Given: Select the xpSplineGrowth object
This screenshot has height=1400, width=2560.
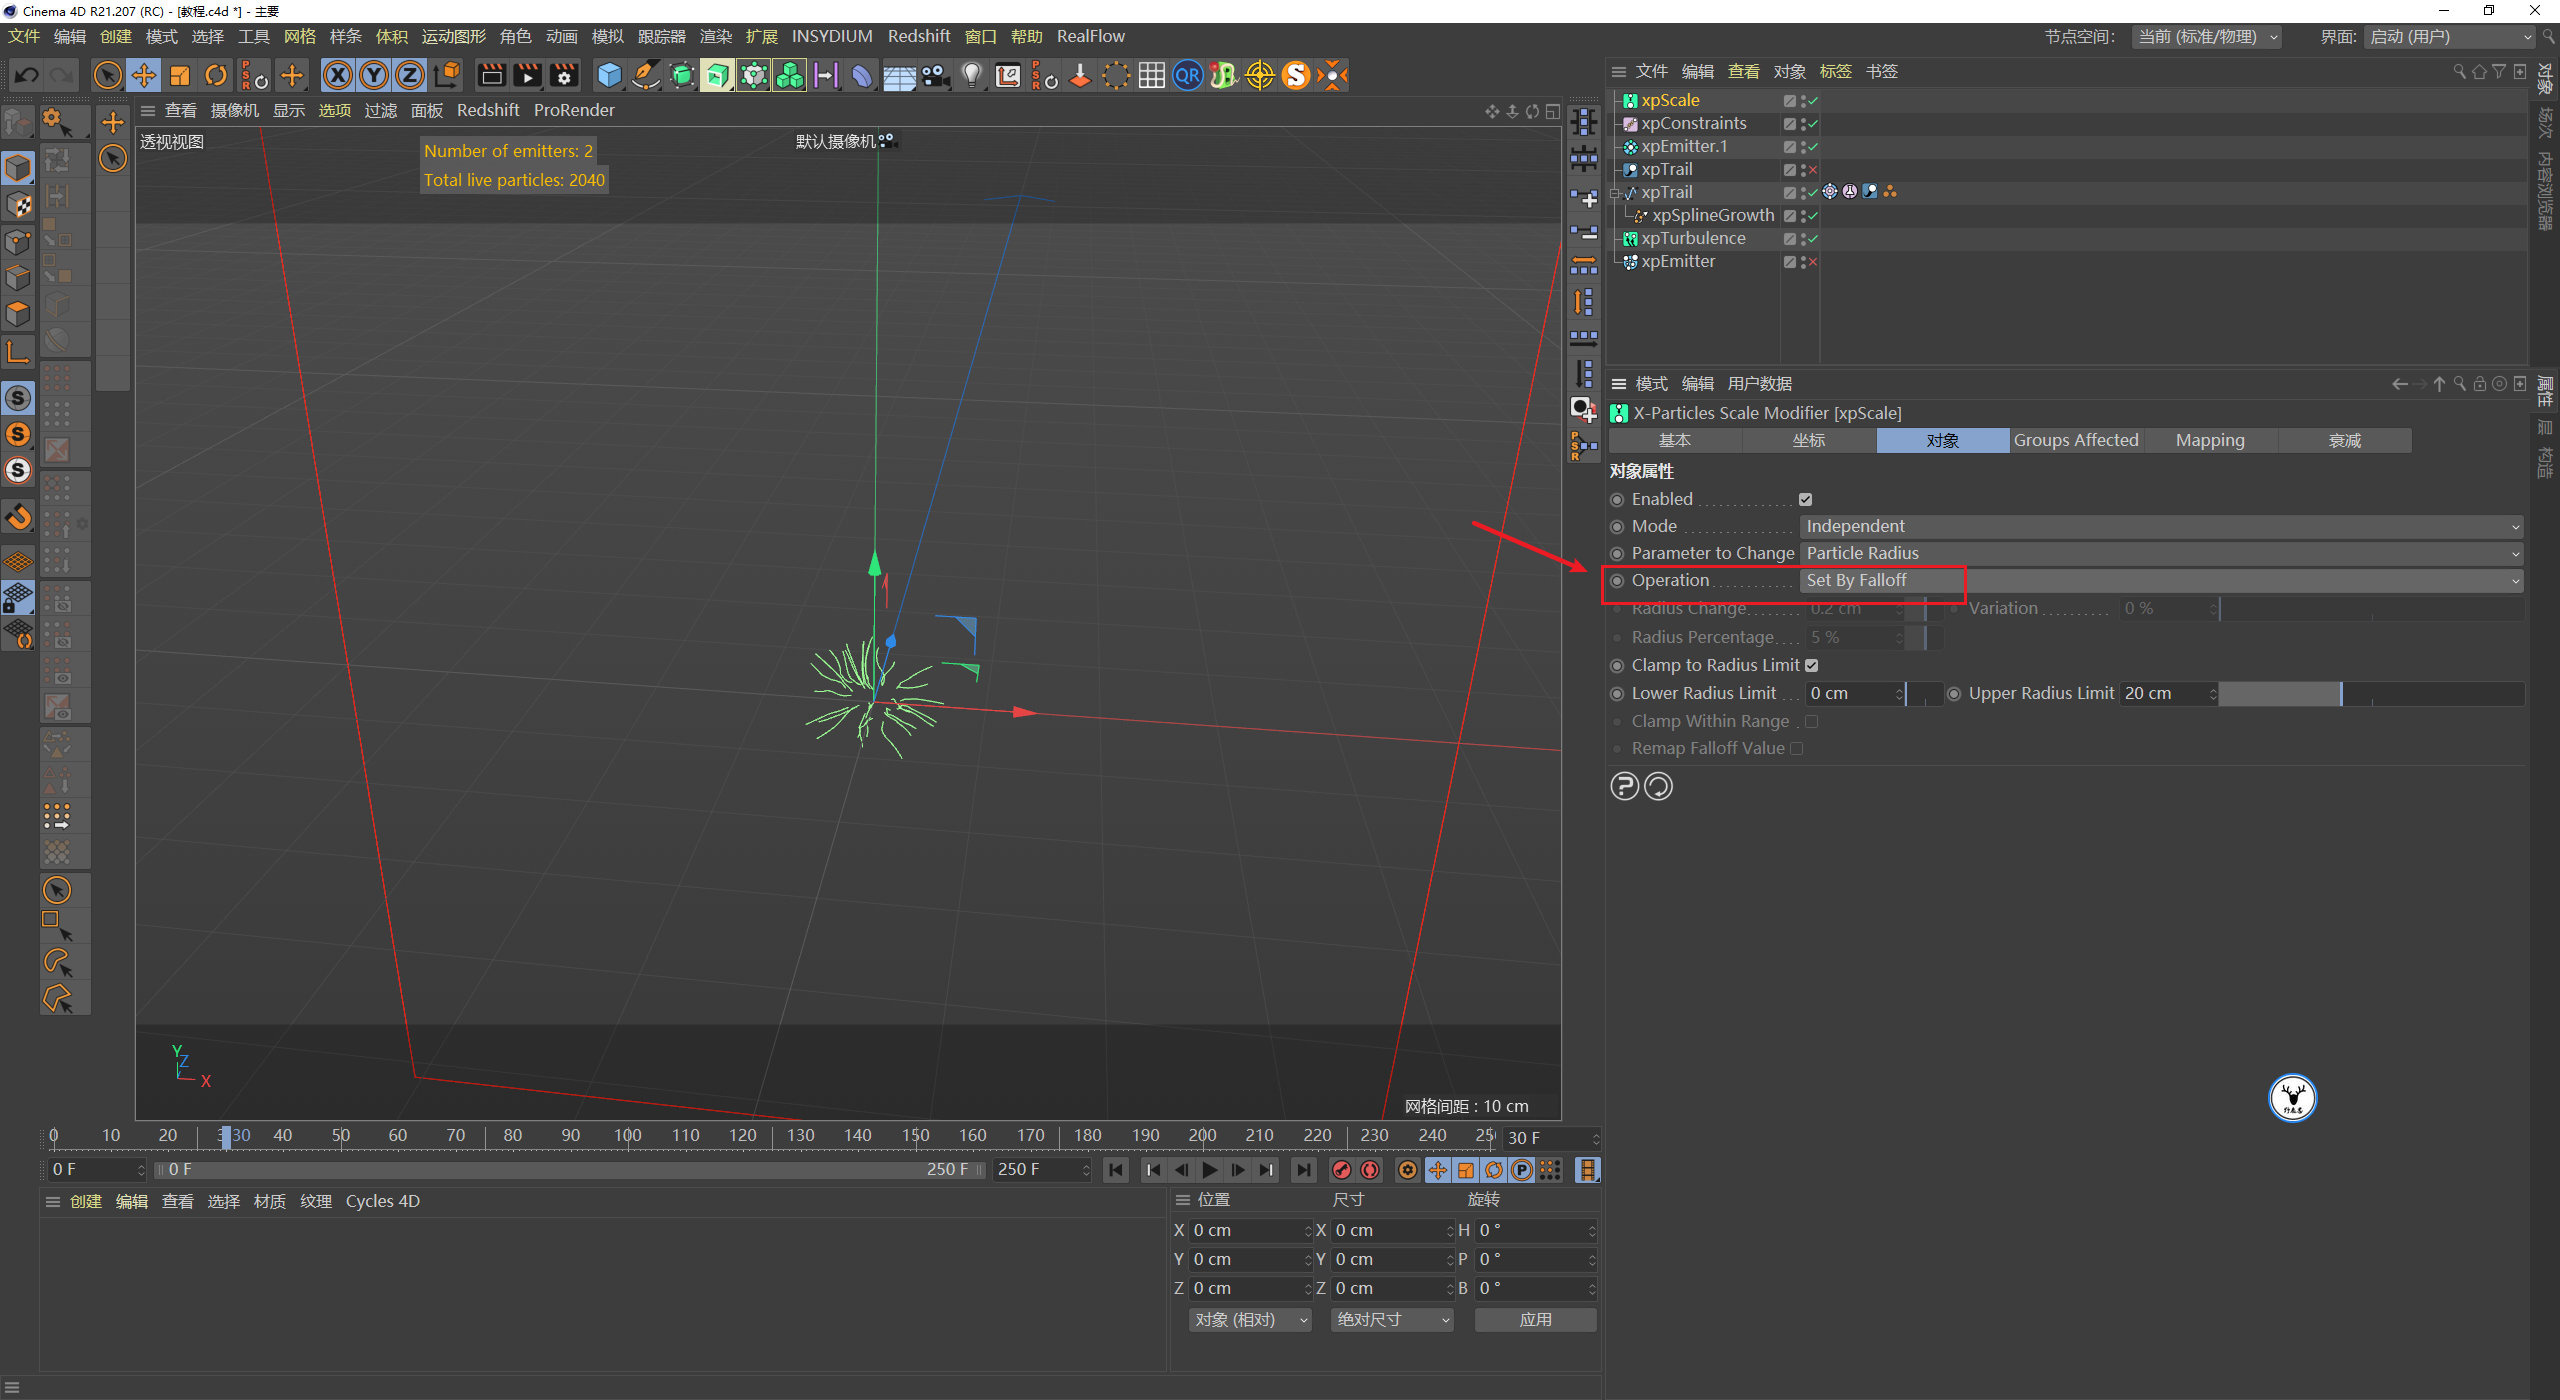Looking at the screenshot, I should [x=1713, y=215].
